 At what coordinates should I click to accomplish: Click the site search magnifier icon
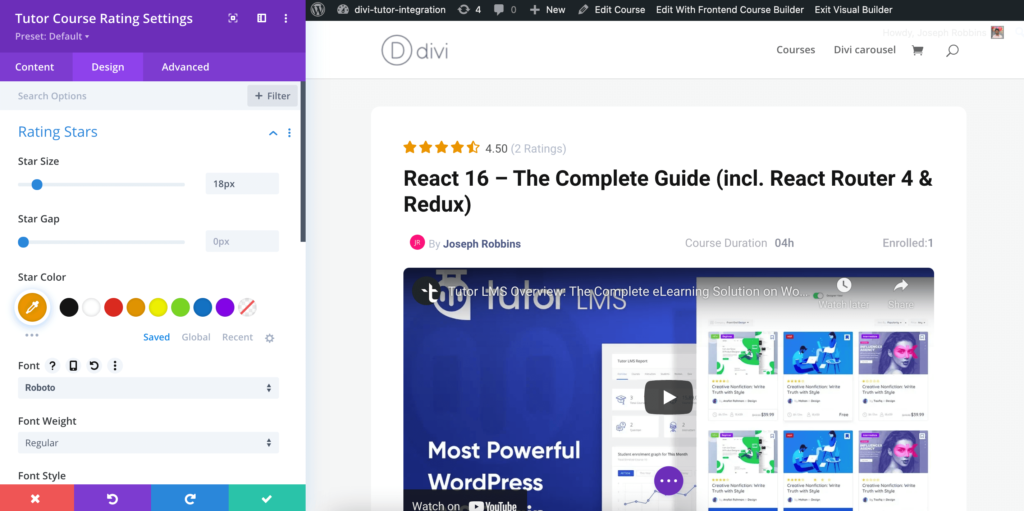[952, 50]
